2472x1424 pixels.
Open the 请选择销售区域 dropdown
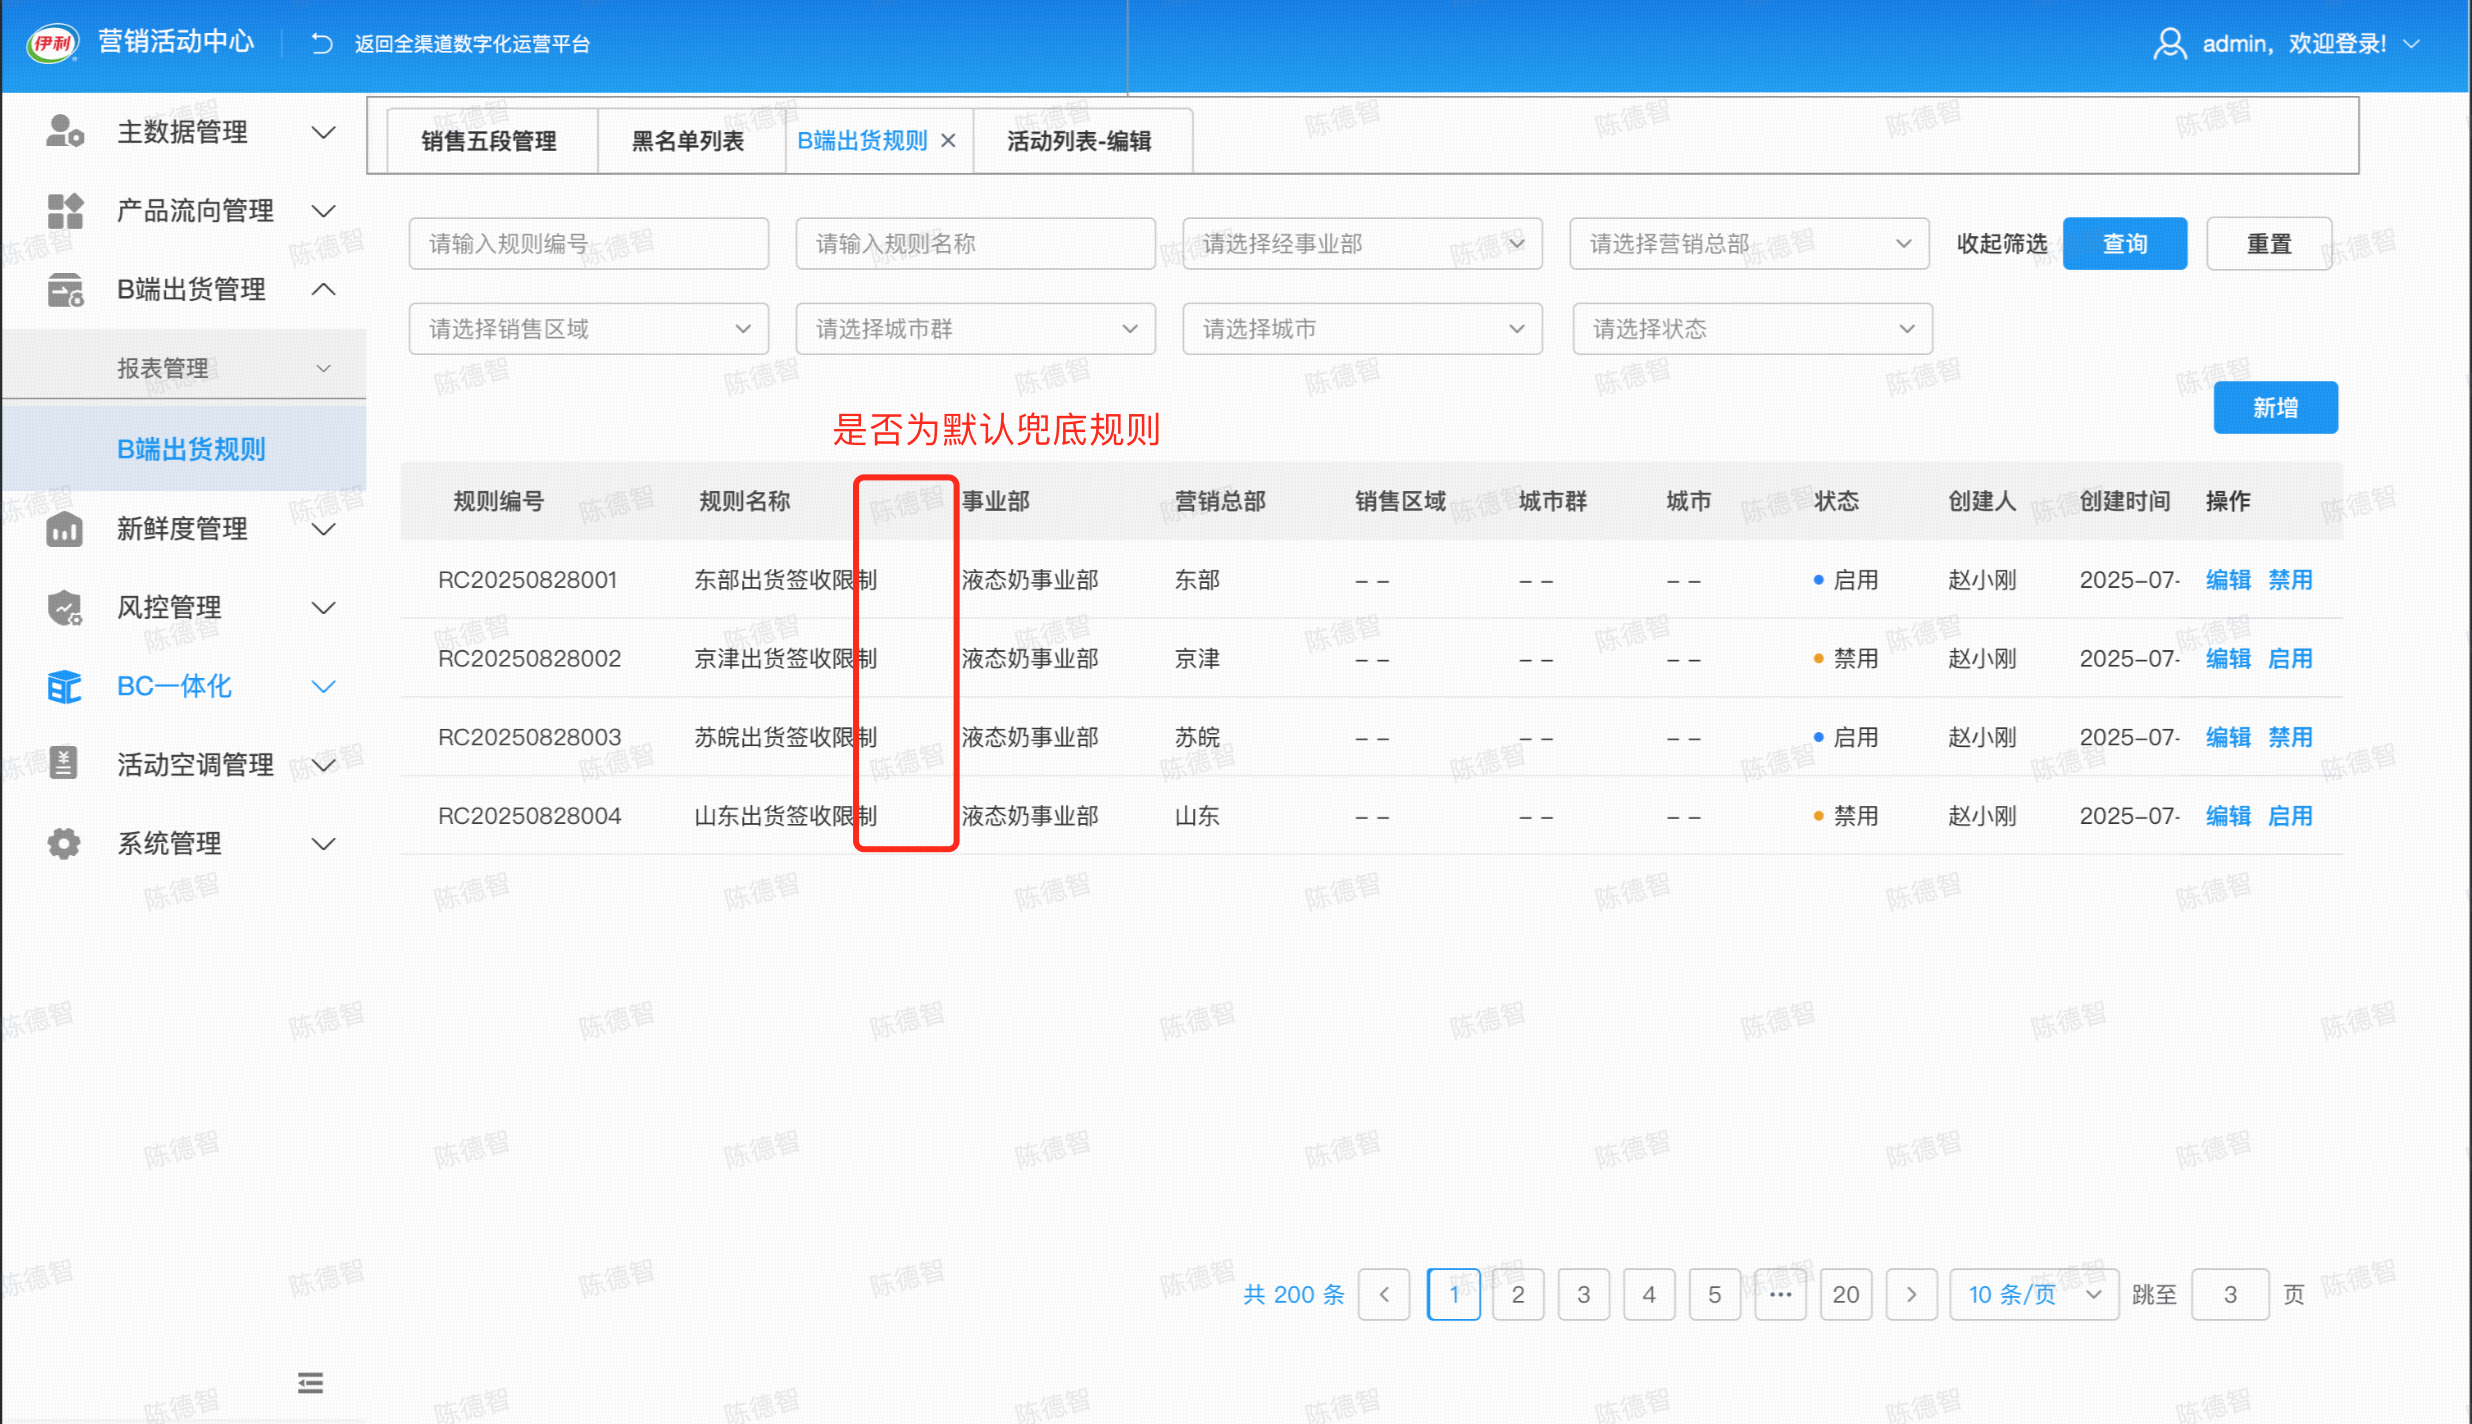tap(588, 329)
